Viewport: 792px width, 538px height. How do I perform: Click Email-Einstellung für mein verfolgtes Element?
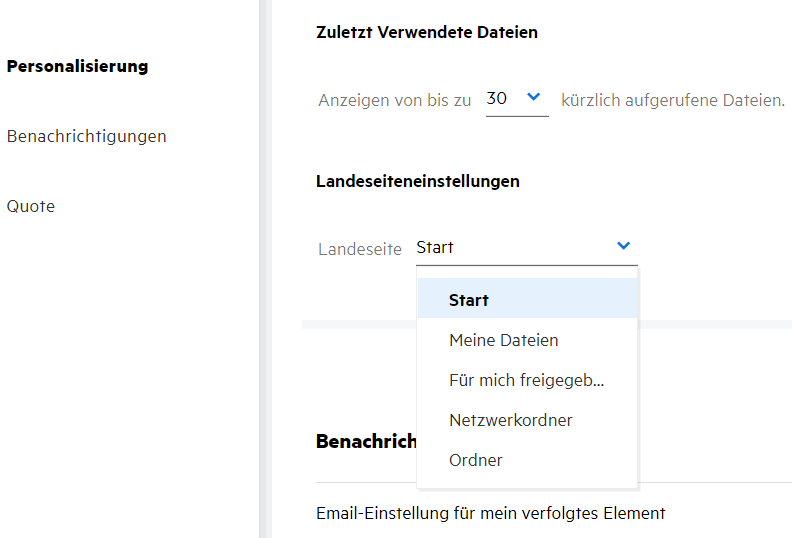tap(490, 513)
